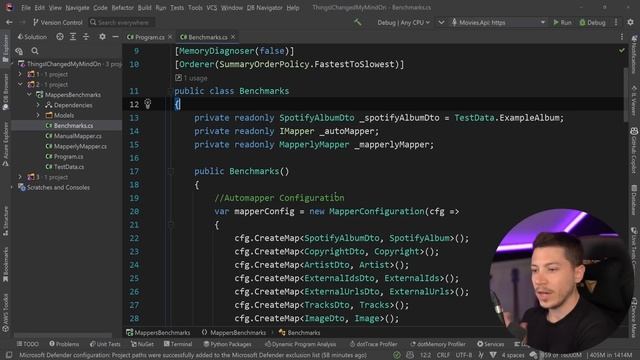Open the Python Packages tool window
Screen dimensions: 640x360
pyautogui.click(x=227, y=344)
